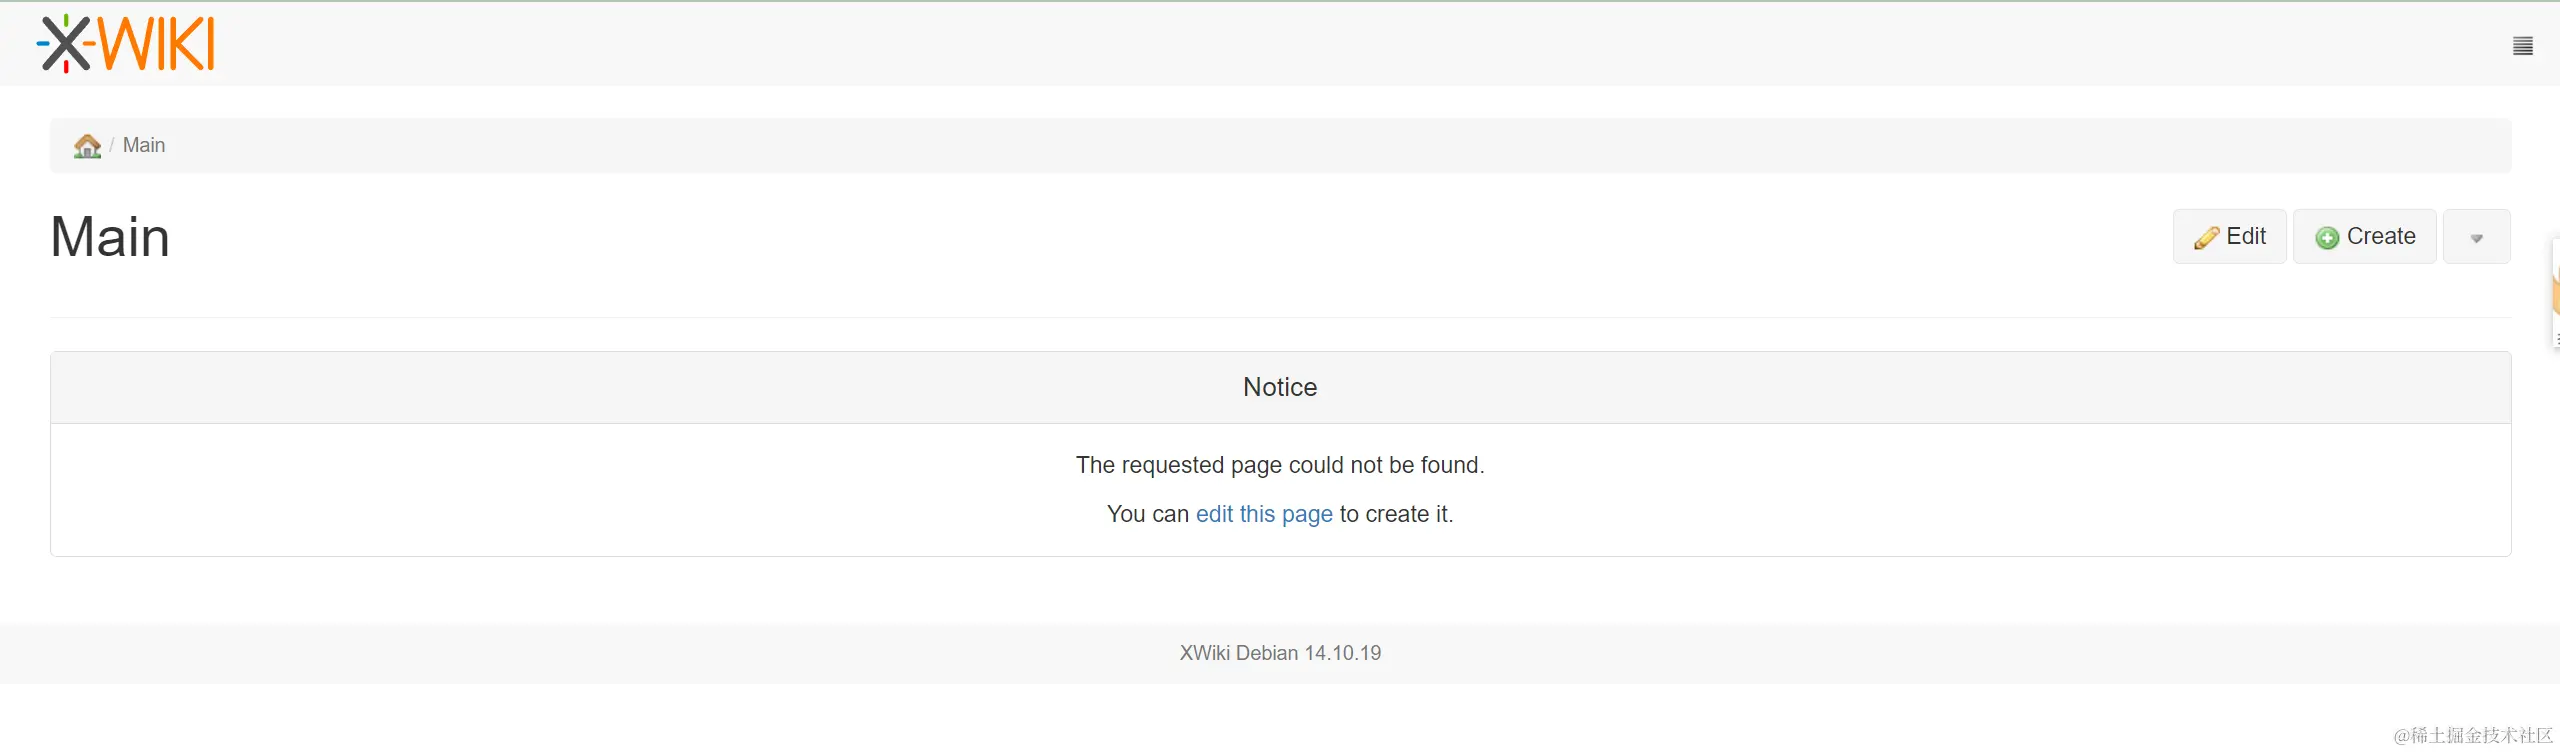Click the XWiki Debian 14.10.19 footer text
2560x752 pixels.
pos(1280,653)
